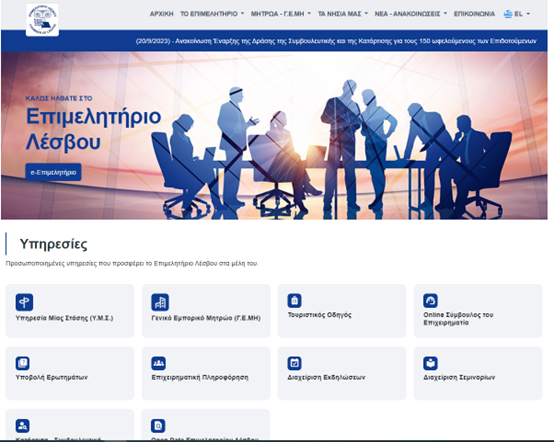Open Γενικό Εμπορικό Μητρώο (Γ.Ε.ΜΗ) link
The image size is (554, 442).
[x=206, y=318]
